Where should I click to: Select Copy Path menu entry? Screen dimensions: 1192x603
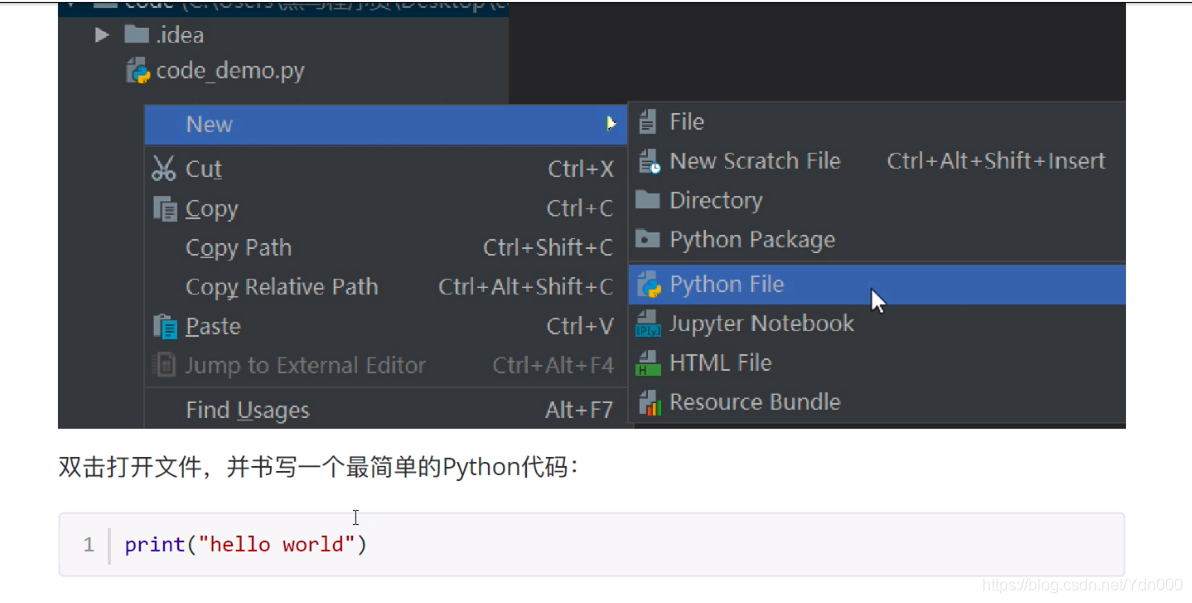(385, 248)
